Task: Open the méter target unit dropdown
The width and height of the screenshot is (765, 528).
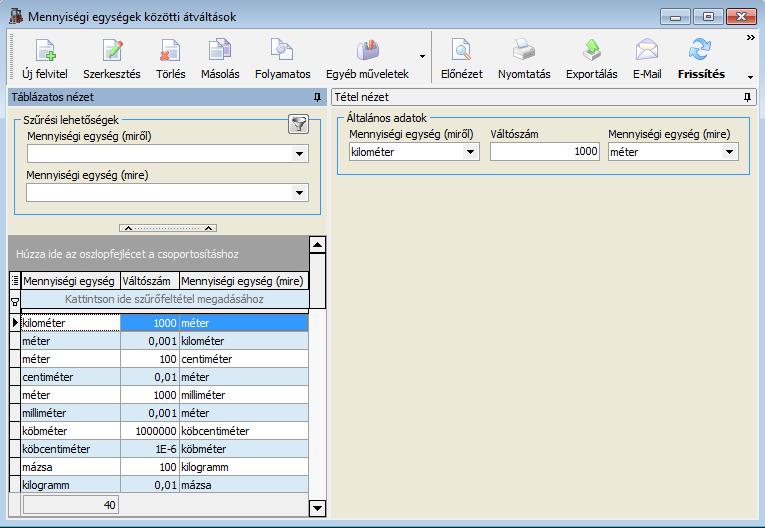Action: click(x=729, y=152)
